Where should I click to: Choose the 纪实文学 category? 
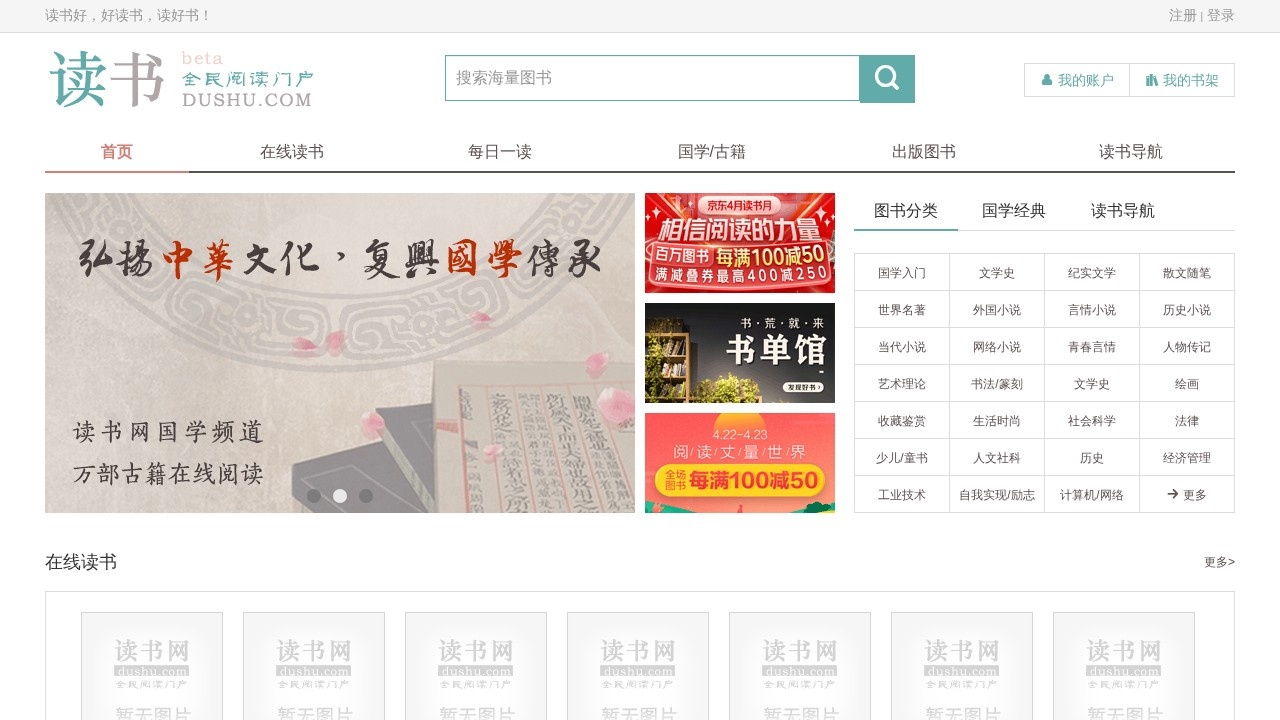[1092, 273]
